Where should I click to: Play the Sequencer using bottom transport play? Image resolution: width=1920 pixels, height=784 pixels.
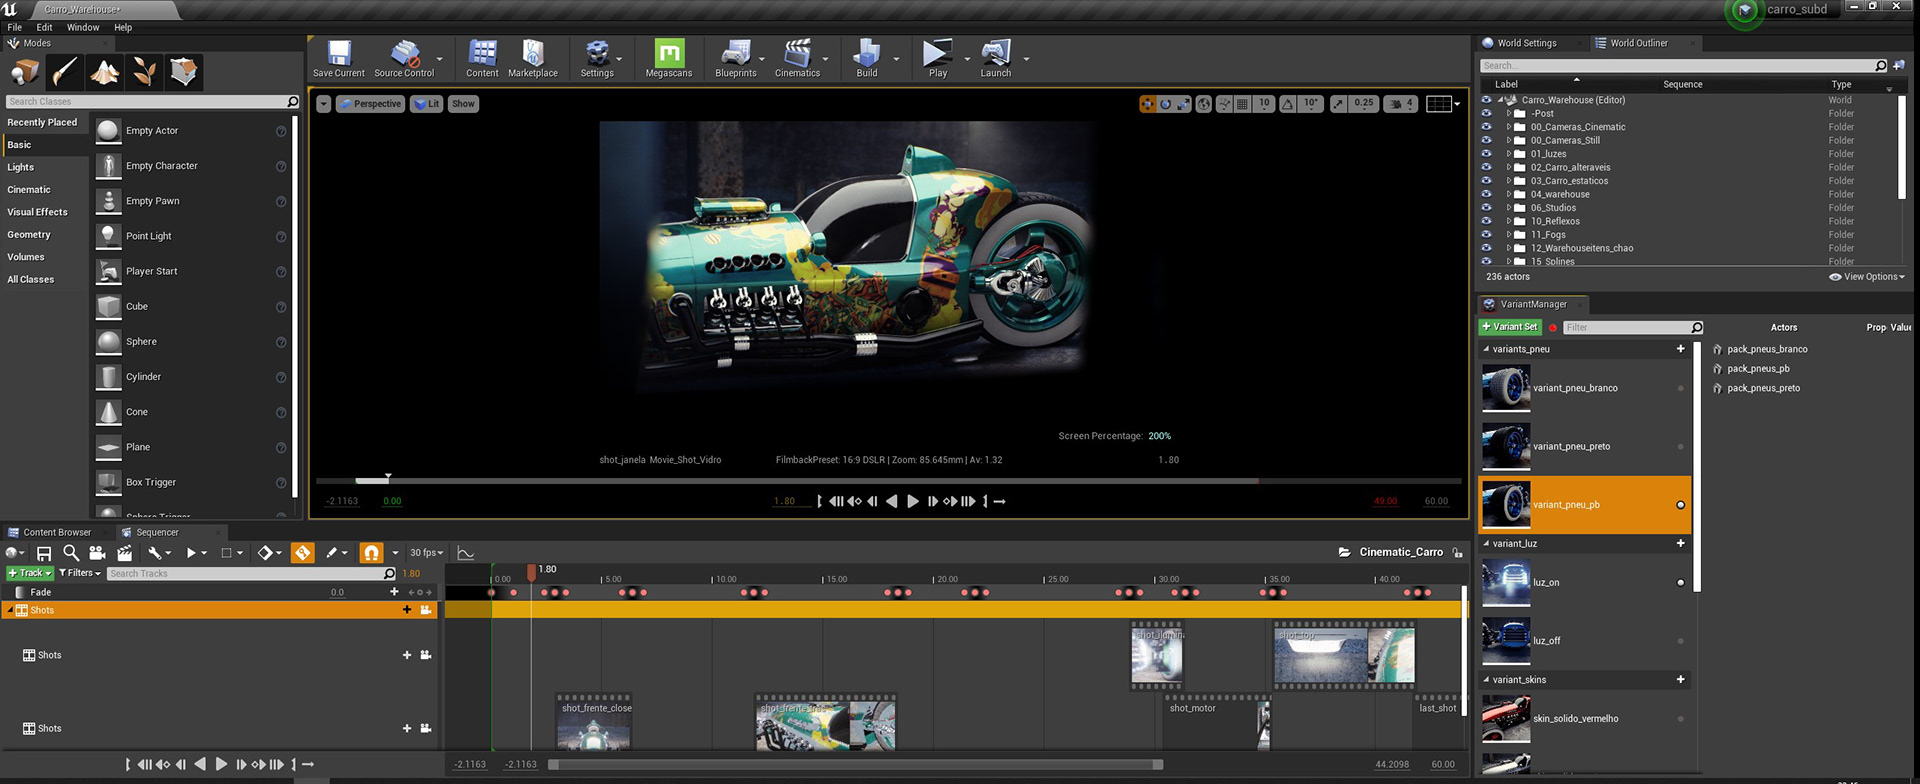(221, 764)
